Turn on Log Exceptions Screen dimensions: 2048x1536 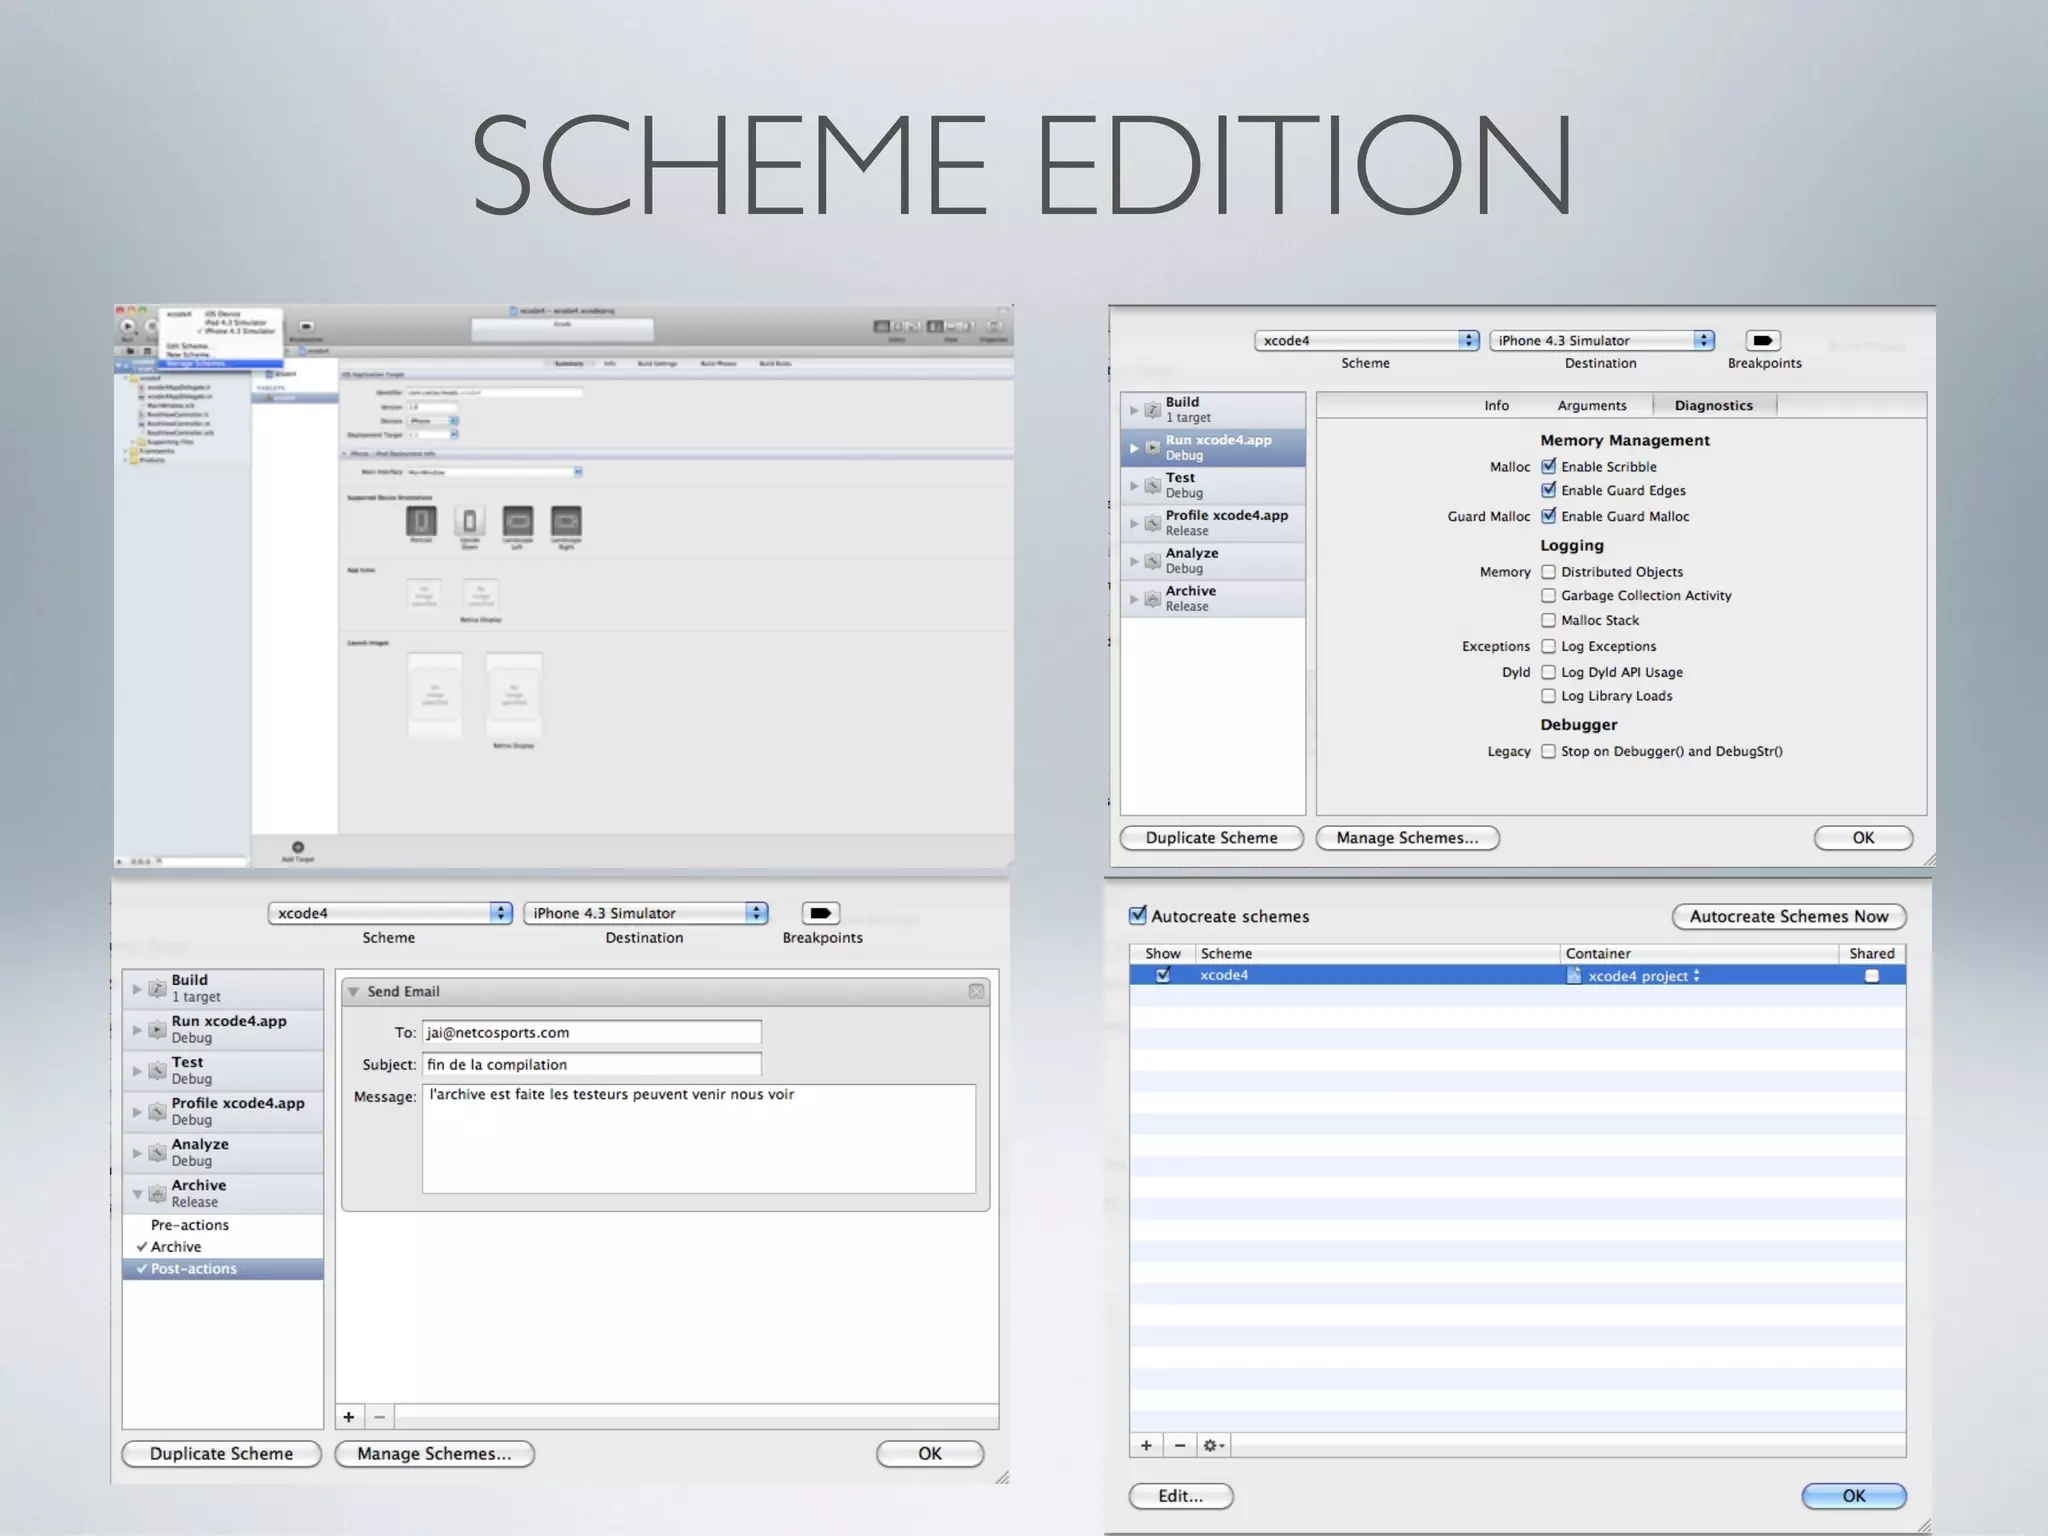coord(1548,646)
